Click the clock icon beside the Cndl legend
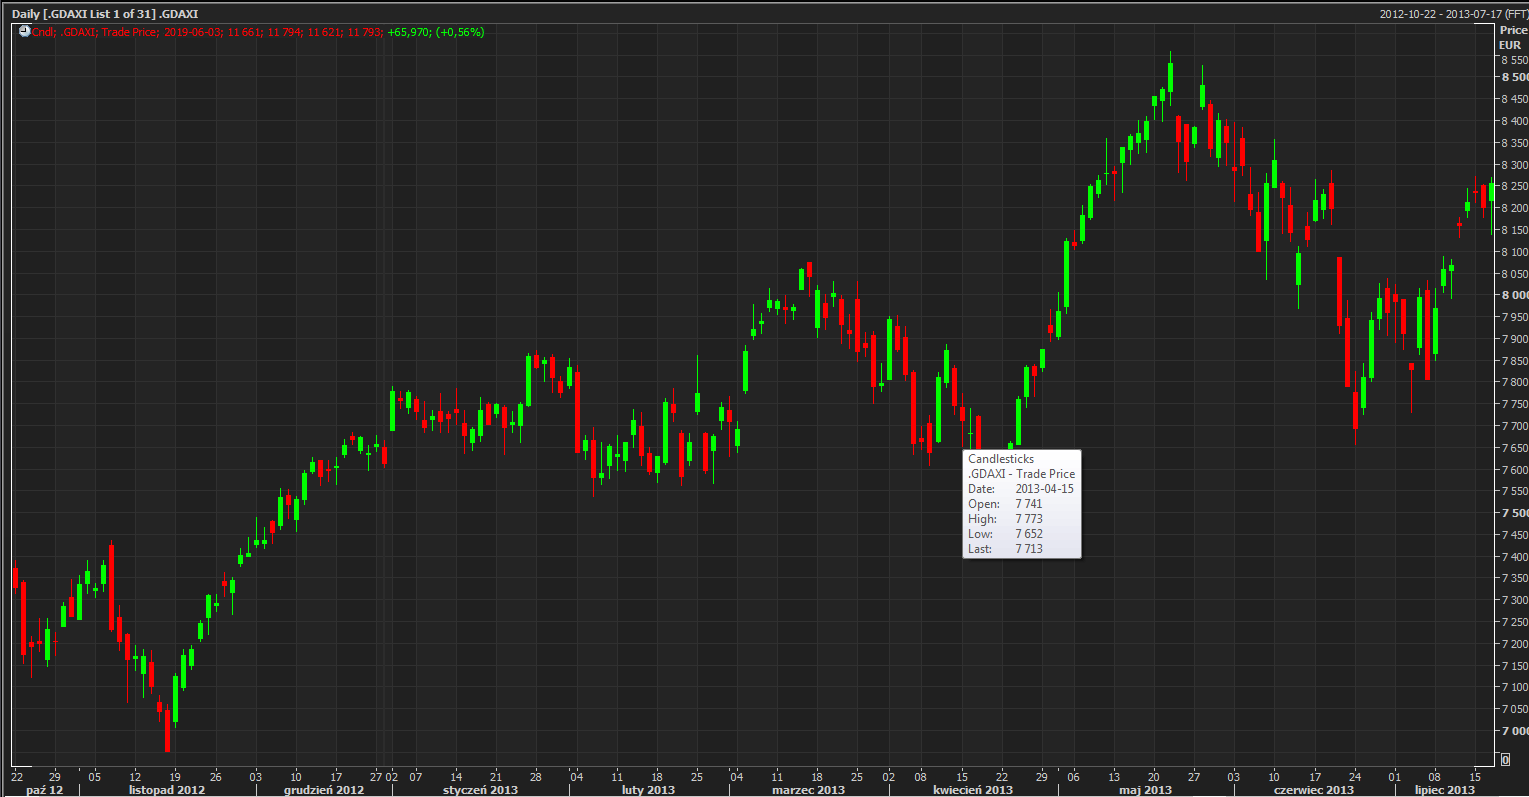Viewport: 1529px width, 797px height. click(24, 32)
